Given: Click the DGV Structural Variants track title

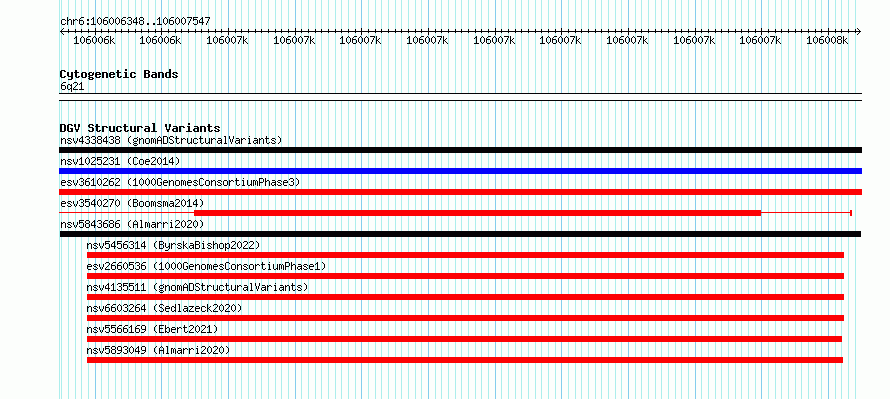Looking at the screenshot, I should (x=140, y=128).
